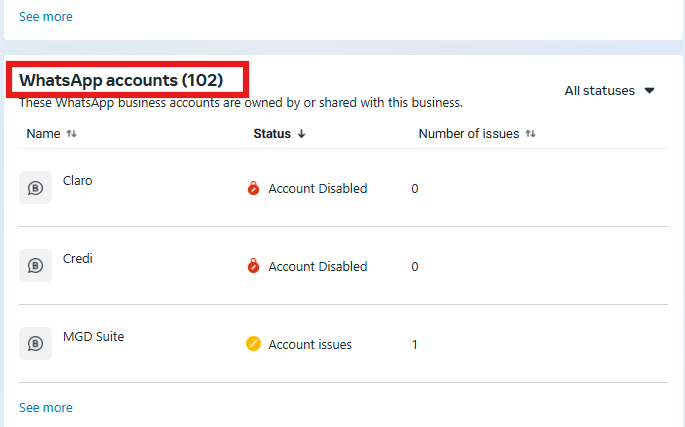Screen dimensions: 685x427
Task: Click Account Disabled status text for Credi
Action: pos(317,266)
